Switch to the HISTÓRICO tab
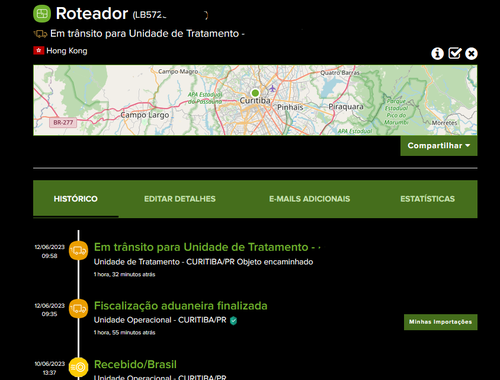The image size is (500, 380). pos(76,199)
